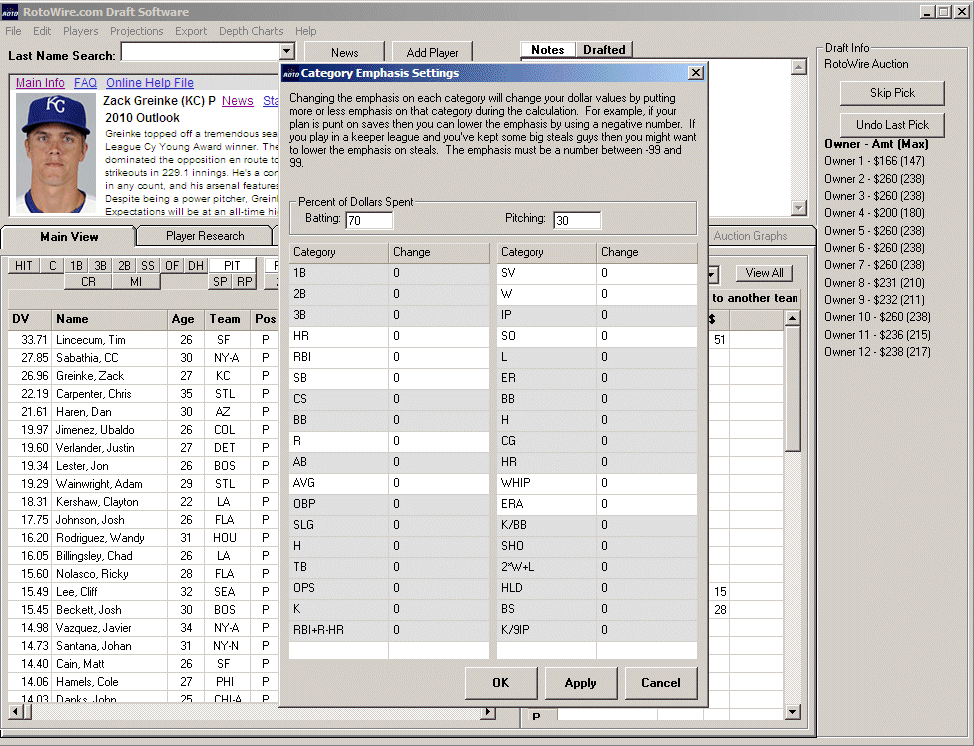Select the SP position filter
The image size is (974, 746).
221,282
